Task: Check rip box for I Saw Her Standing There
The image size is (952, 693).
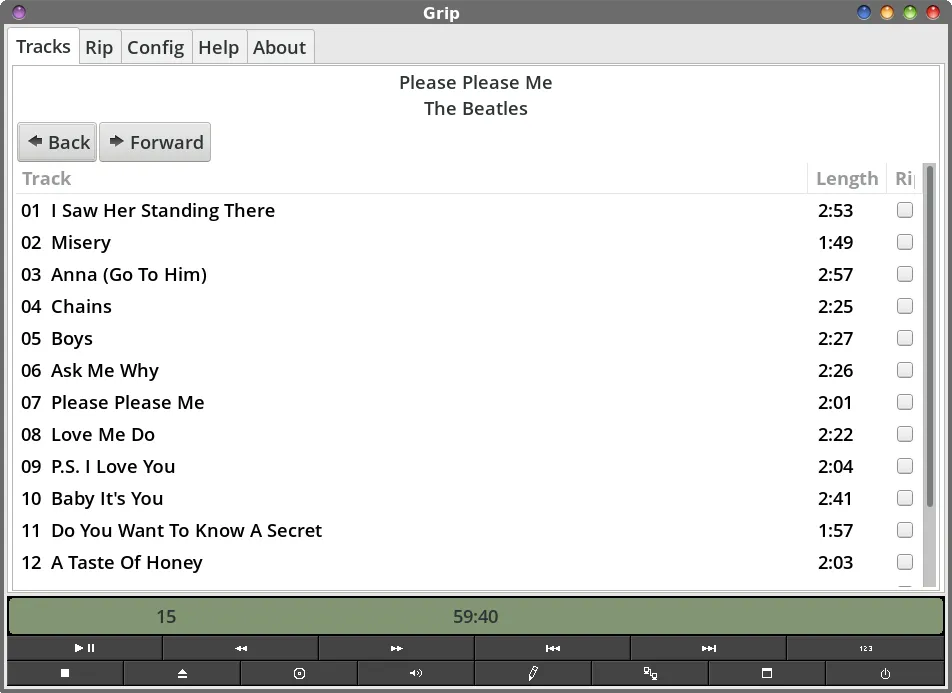Action: (905, 210)
